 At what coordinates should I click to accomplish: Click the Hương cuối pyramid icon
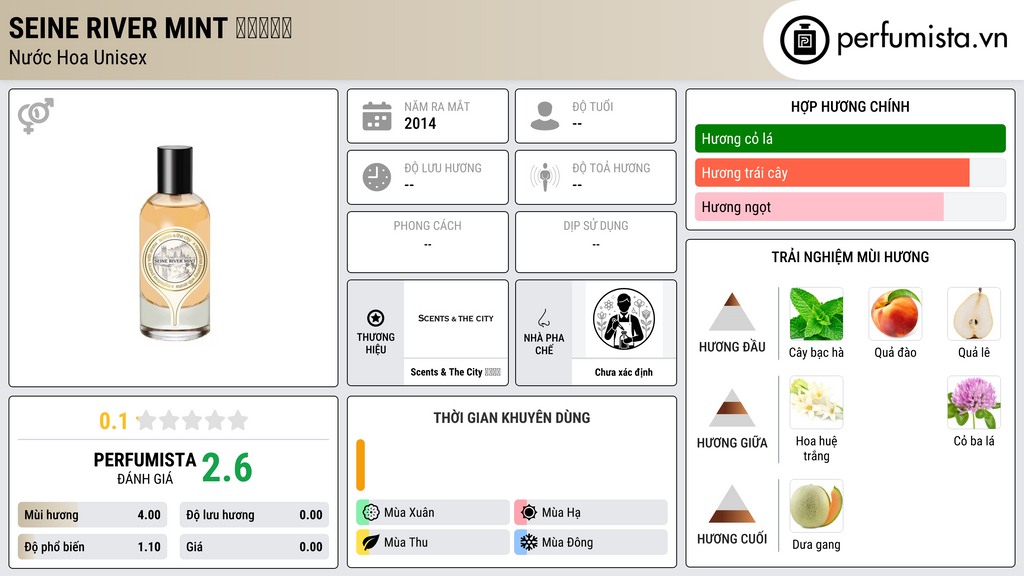732,504
